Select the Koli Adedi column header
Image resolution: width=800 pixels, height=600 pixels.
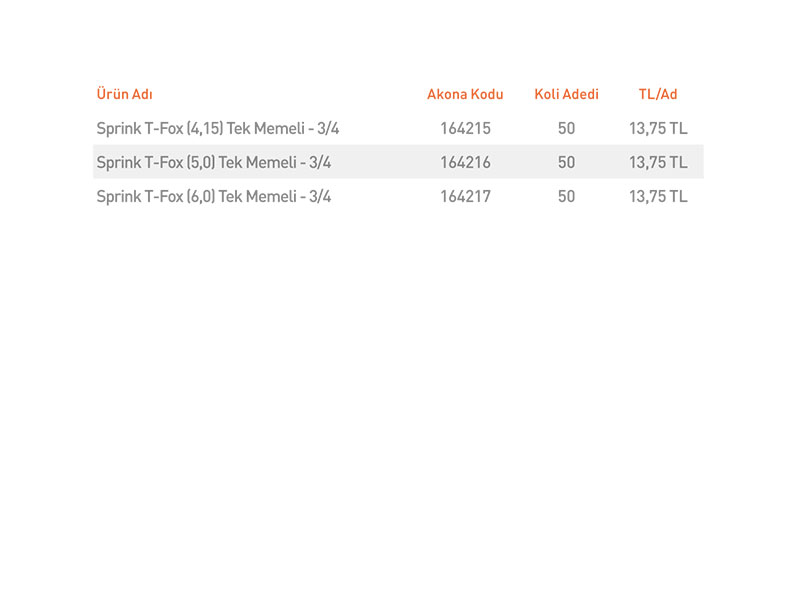pyautogui.click(x=566, y=94)
